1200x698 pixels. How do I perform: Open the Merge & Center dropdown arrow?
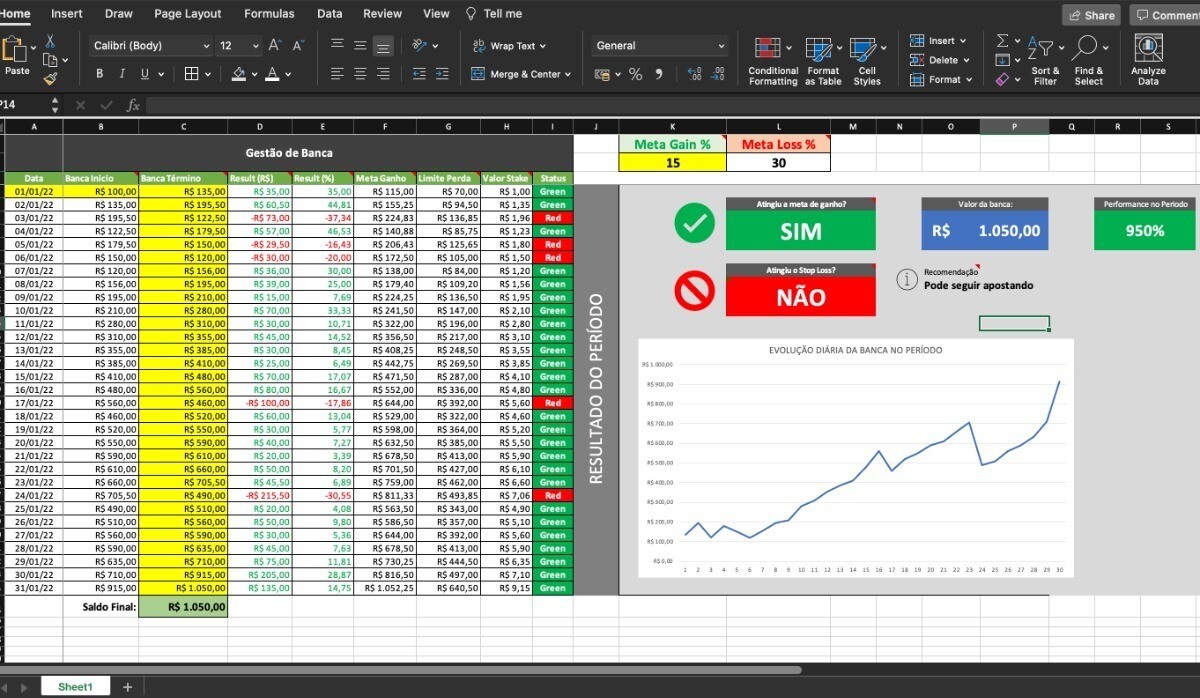[568, 74]
